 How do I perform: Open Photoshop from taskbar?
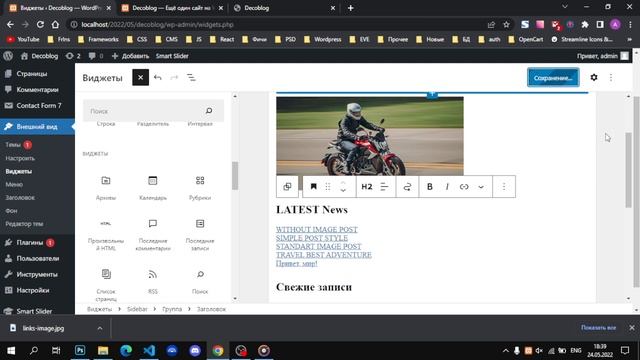click(x=80, y=351)
